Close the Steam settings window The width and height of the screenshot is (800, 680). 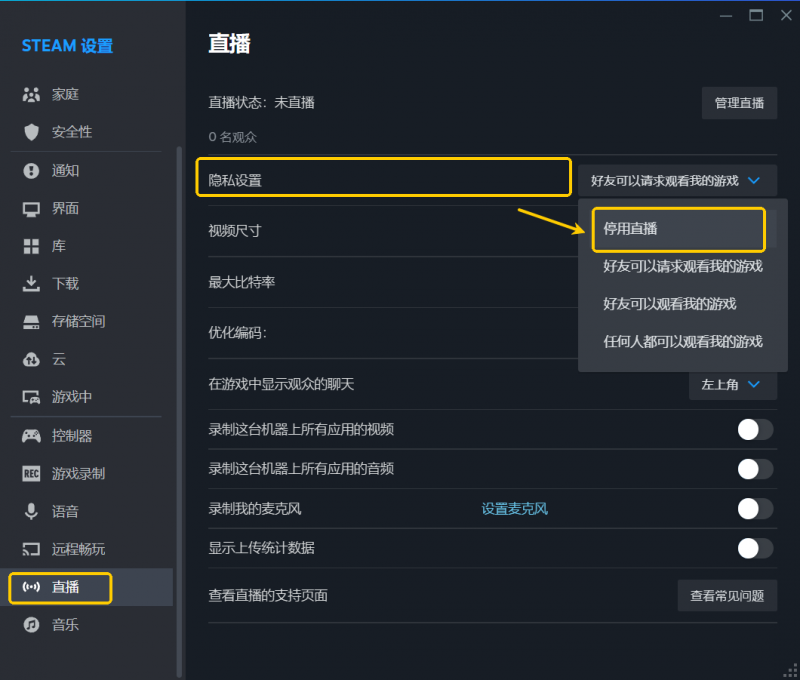pyautogui.click(x=786, y=16)
